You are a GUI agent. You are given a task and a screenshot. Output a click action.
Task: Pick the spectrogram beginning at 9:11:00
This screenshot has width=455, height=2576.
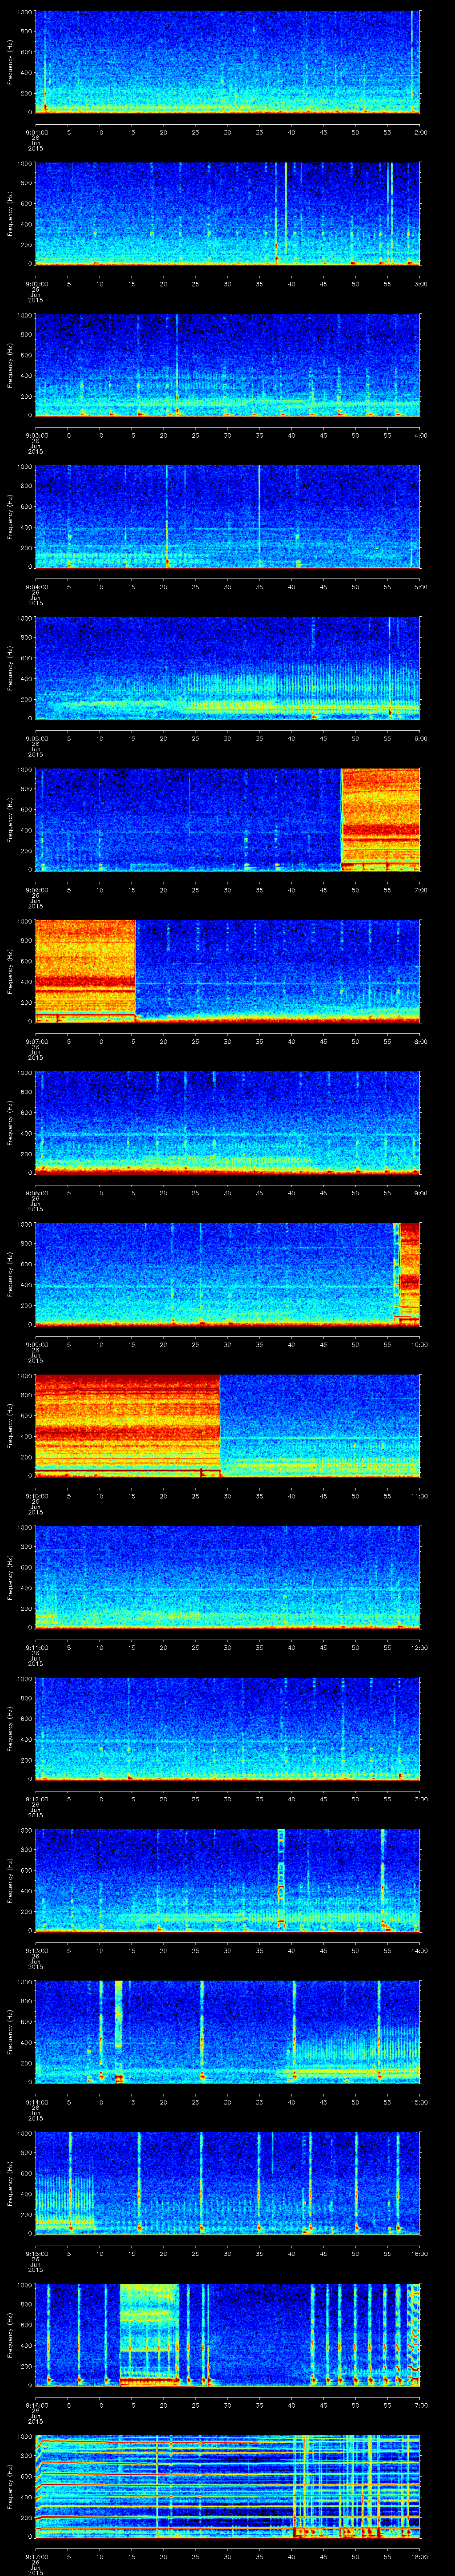227,1577
